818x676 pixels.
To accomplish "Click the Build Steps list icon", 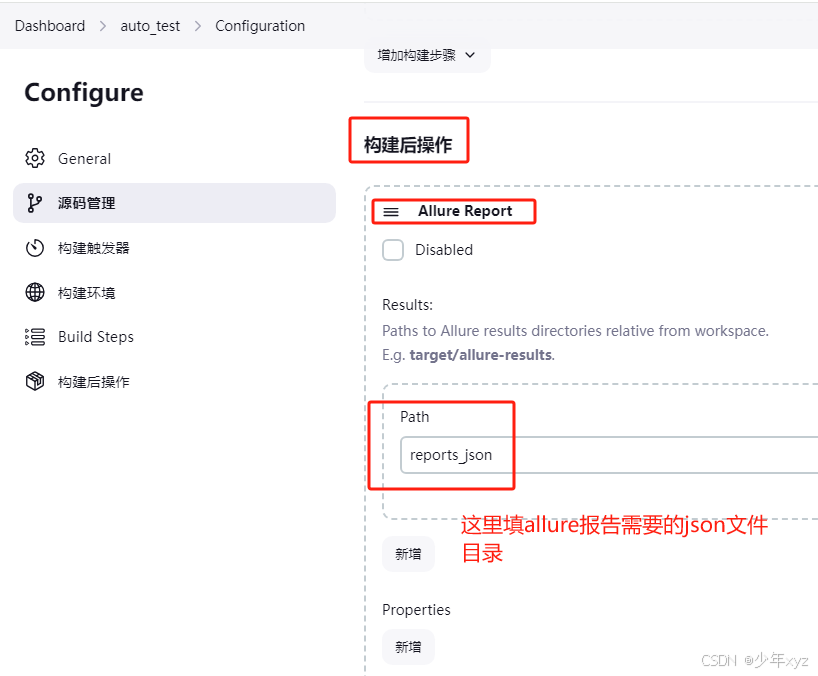I will coord(35,337).
